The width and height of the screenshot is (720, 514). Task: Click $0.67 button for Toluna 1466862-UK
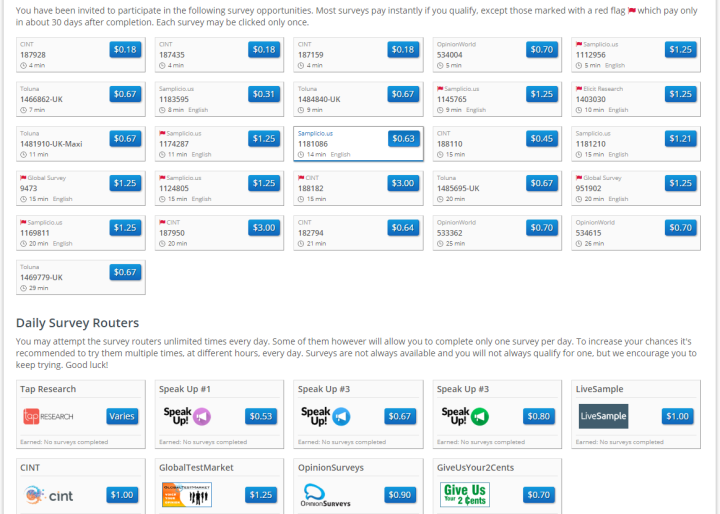click(x=125, y=94)
